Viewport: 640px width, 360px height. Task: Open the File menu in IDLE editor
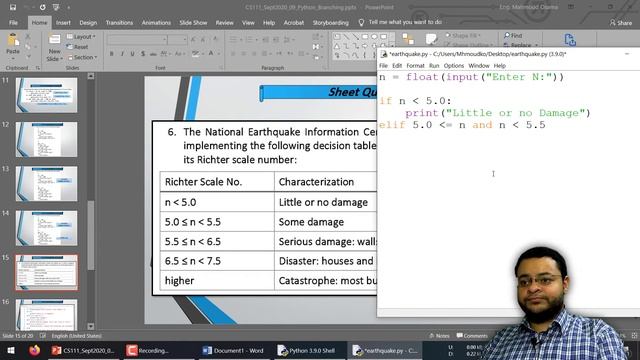click(x=383, y=66)
